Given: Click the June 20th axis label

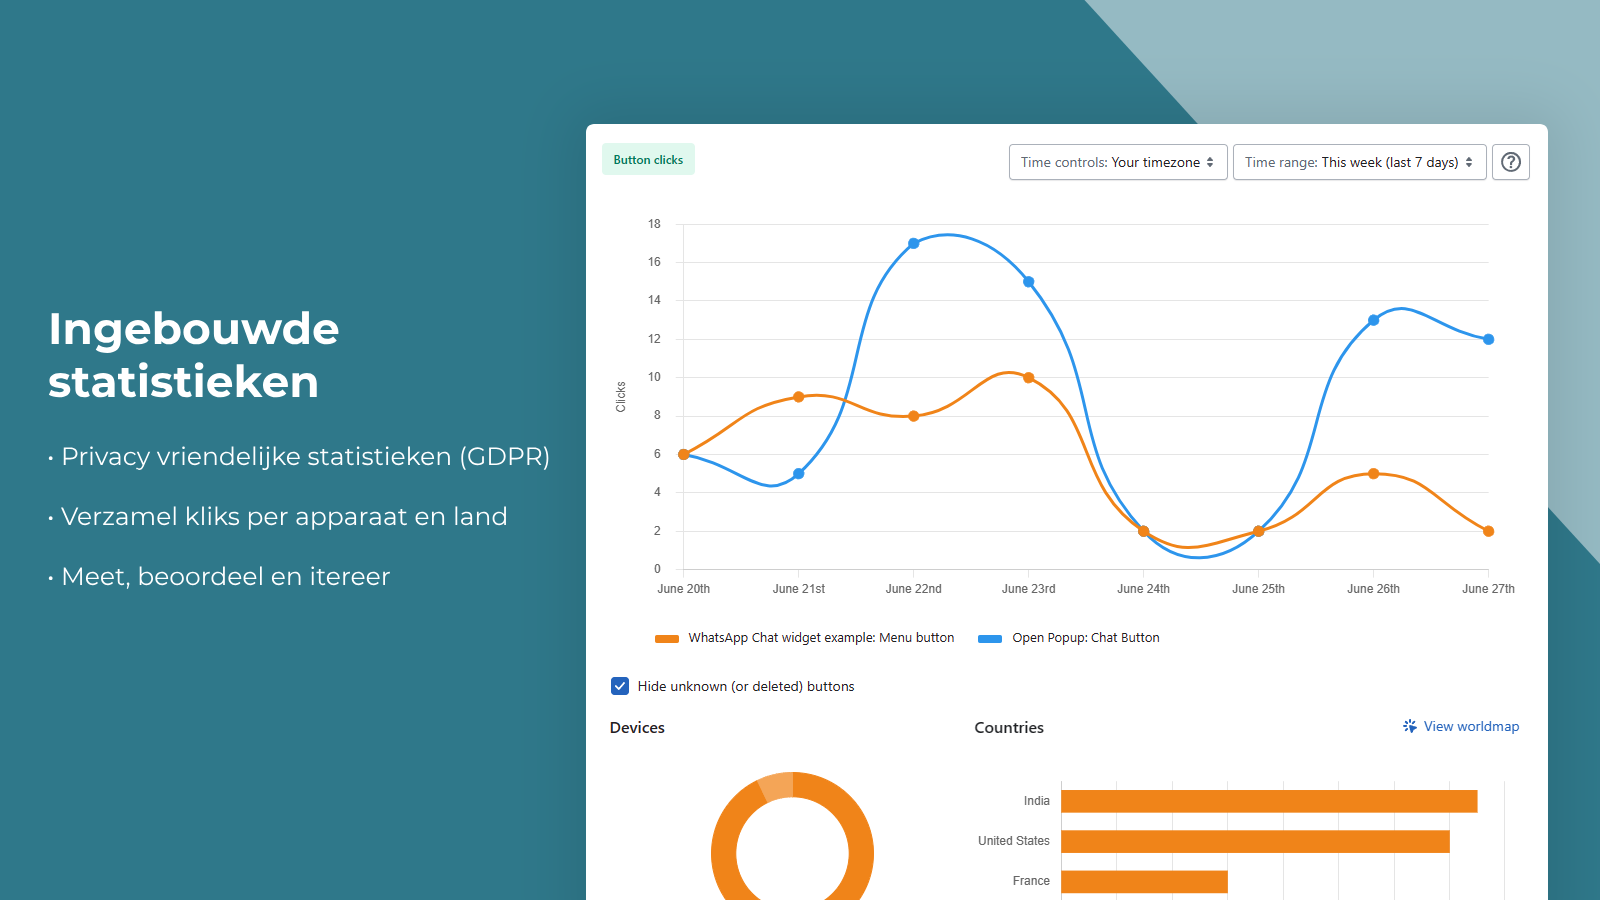Looking at the screenshot, I should click(684, 589).
